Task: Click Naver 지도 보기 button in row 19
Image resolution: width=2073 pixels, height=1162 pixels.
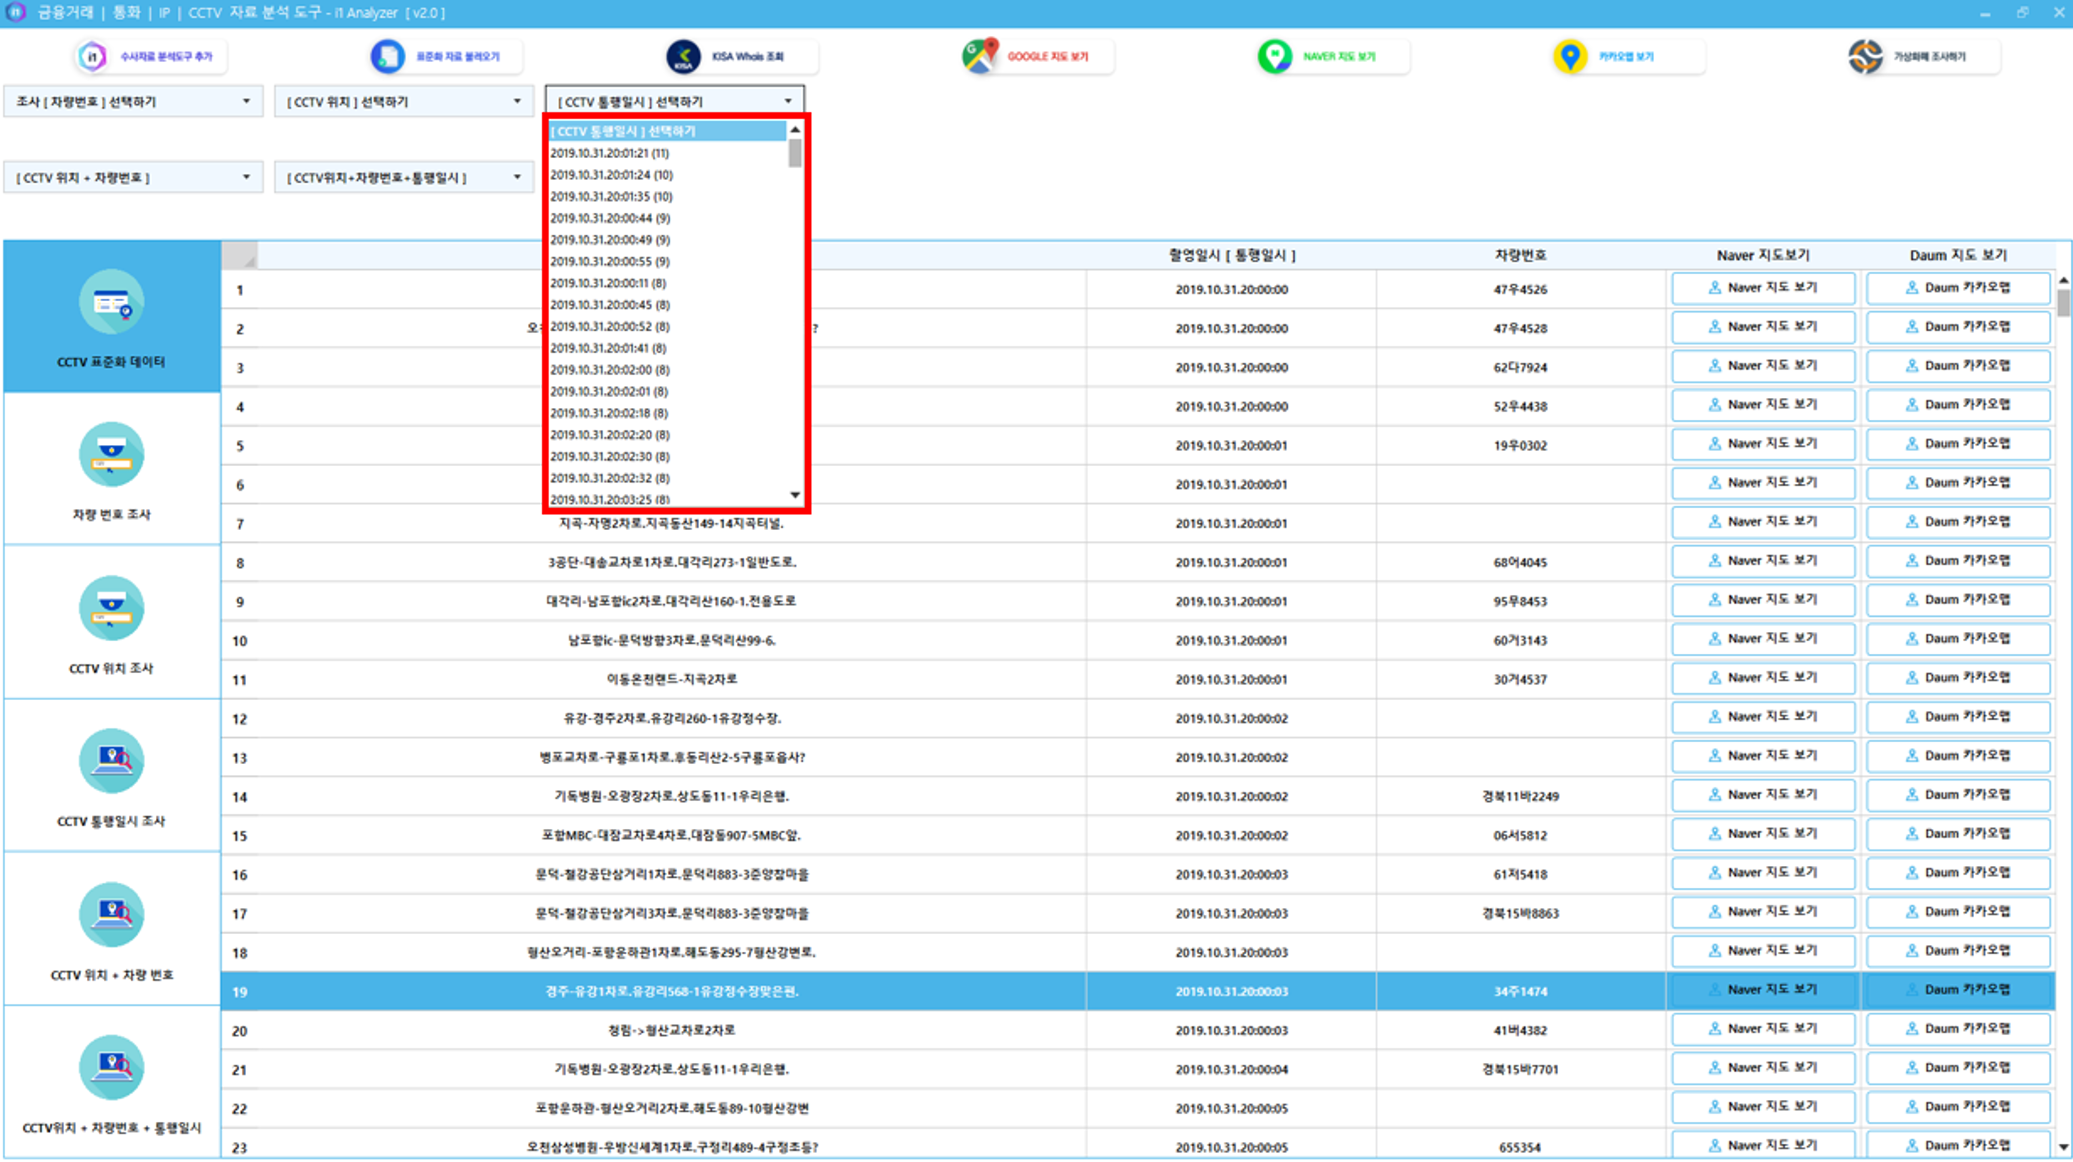Action: tap(1763, 990)
